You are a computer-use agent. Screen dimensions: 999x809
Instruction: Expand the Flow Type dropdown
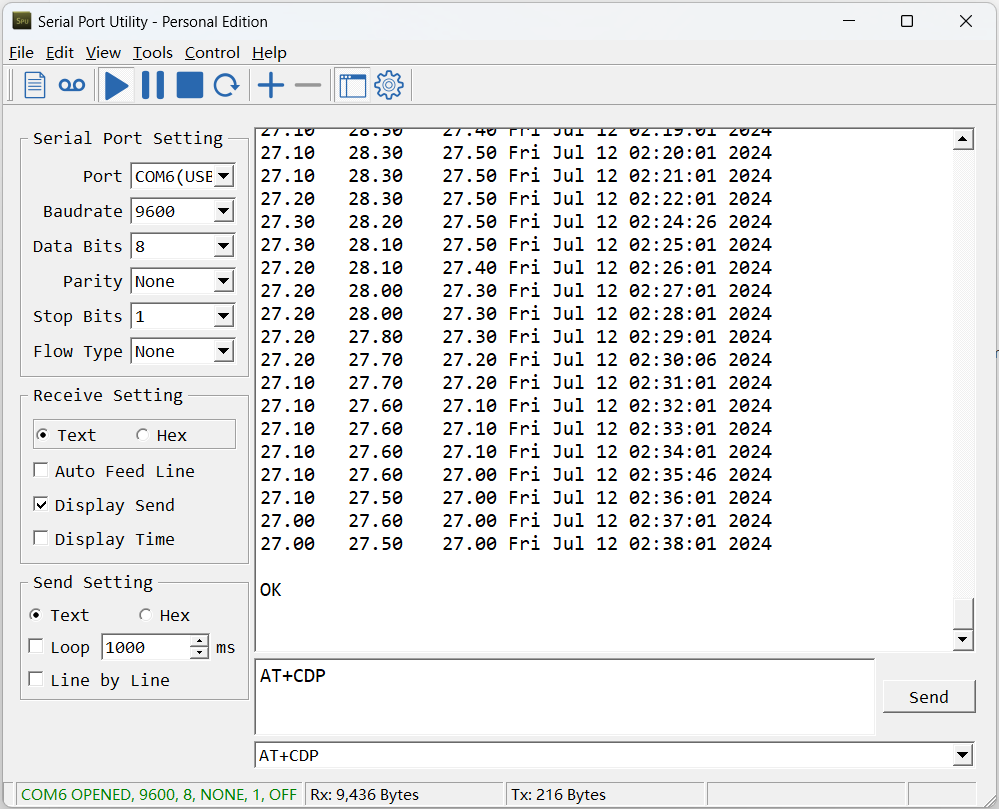pyautogui.click(x=224, y=352)
